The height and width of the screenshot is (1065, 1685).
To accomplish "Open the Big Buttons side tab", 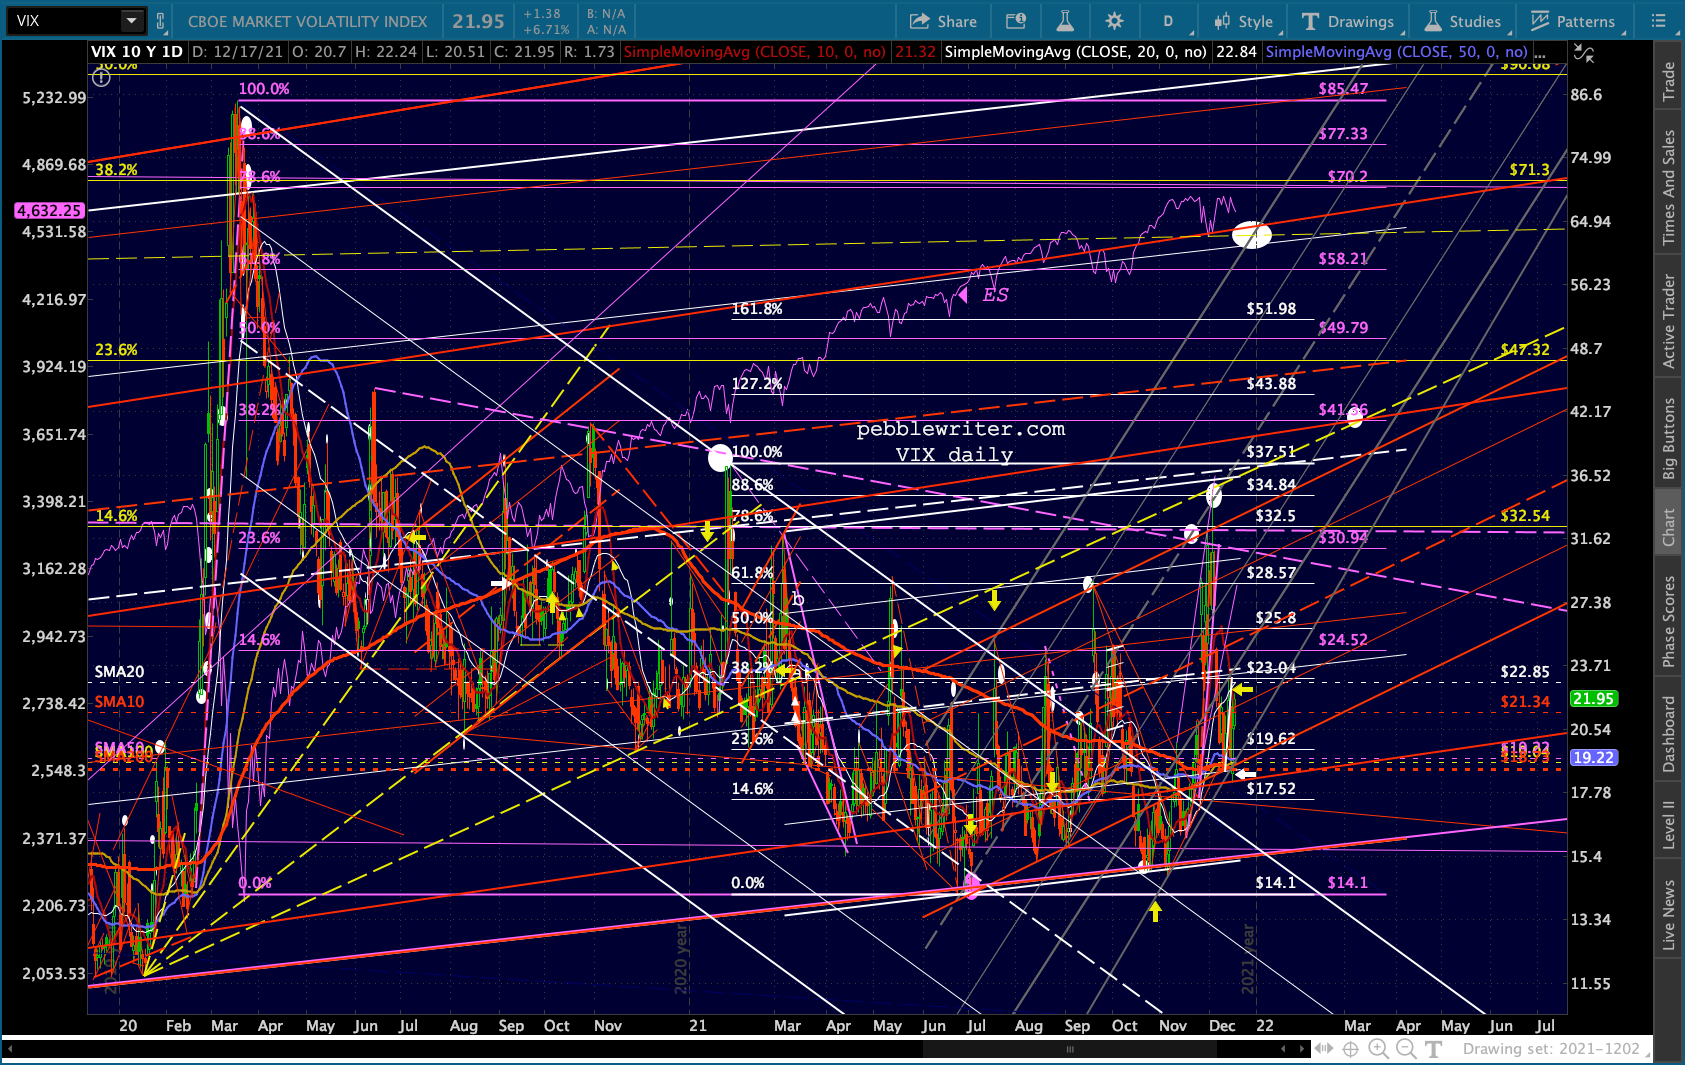I will [x=1668, y=438].
